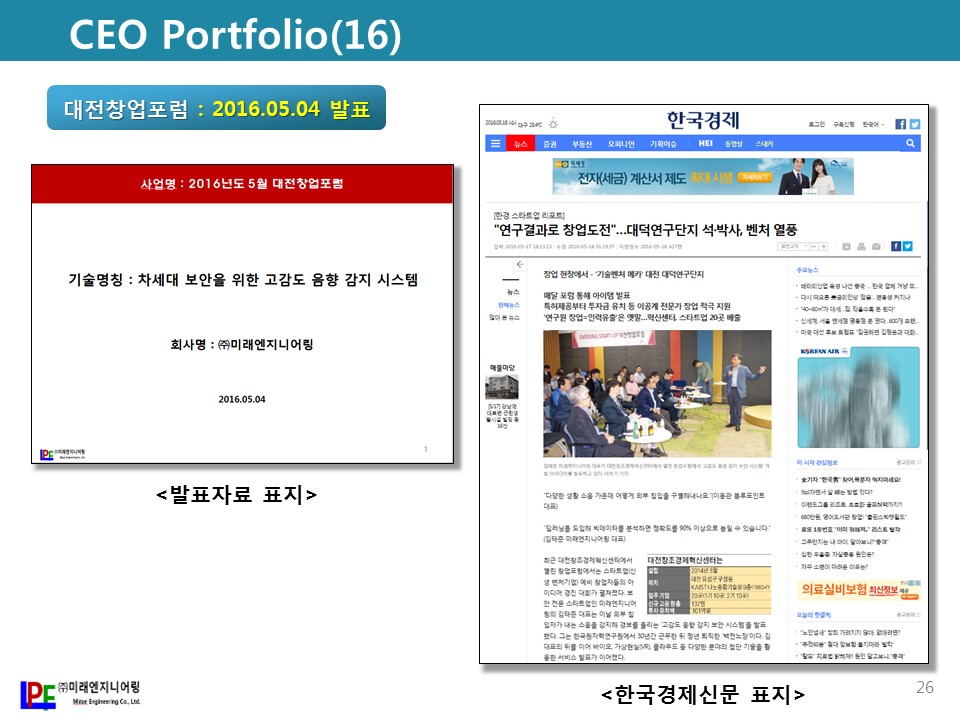Image resolution: width=960 pixels, height=720 pixels.
Task: Open the hamburger menu in 한국경제 navbar
Action: click(495, 143)
